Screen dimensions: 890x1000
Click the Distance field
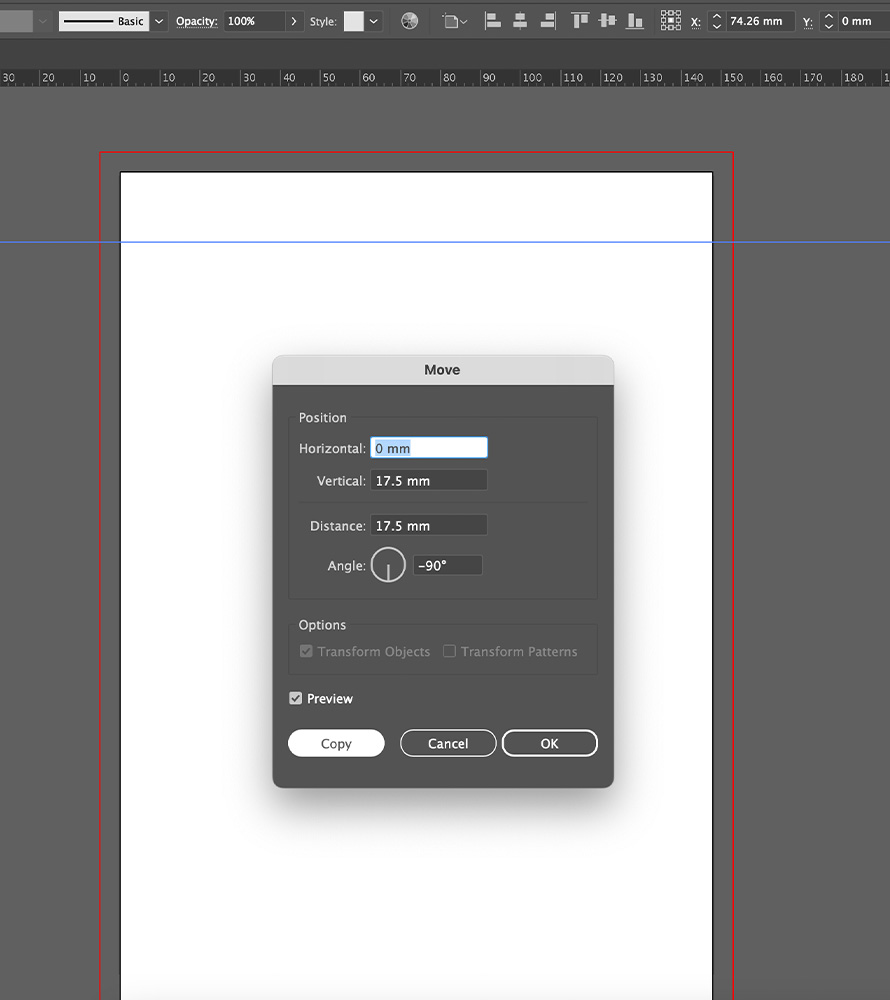(429, 526)
